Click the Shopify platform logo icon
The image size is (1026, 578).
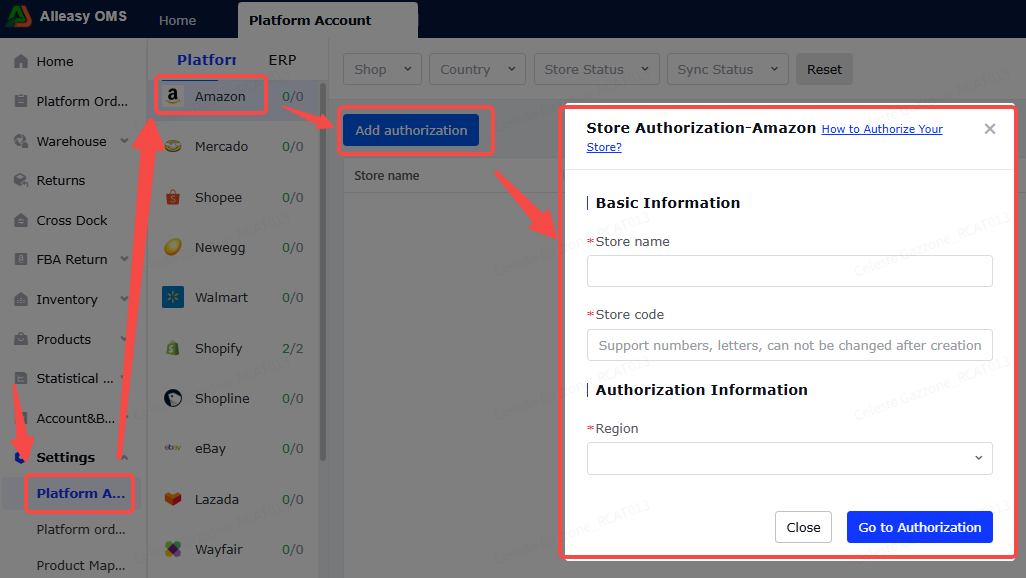(x=173, y=348)
